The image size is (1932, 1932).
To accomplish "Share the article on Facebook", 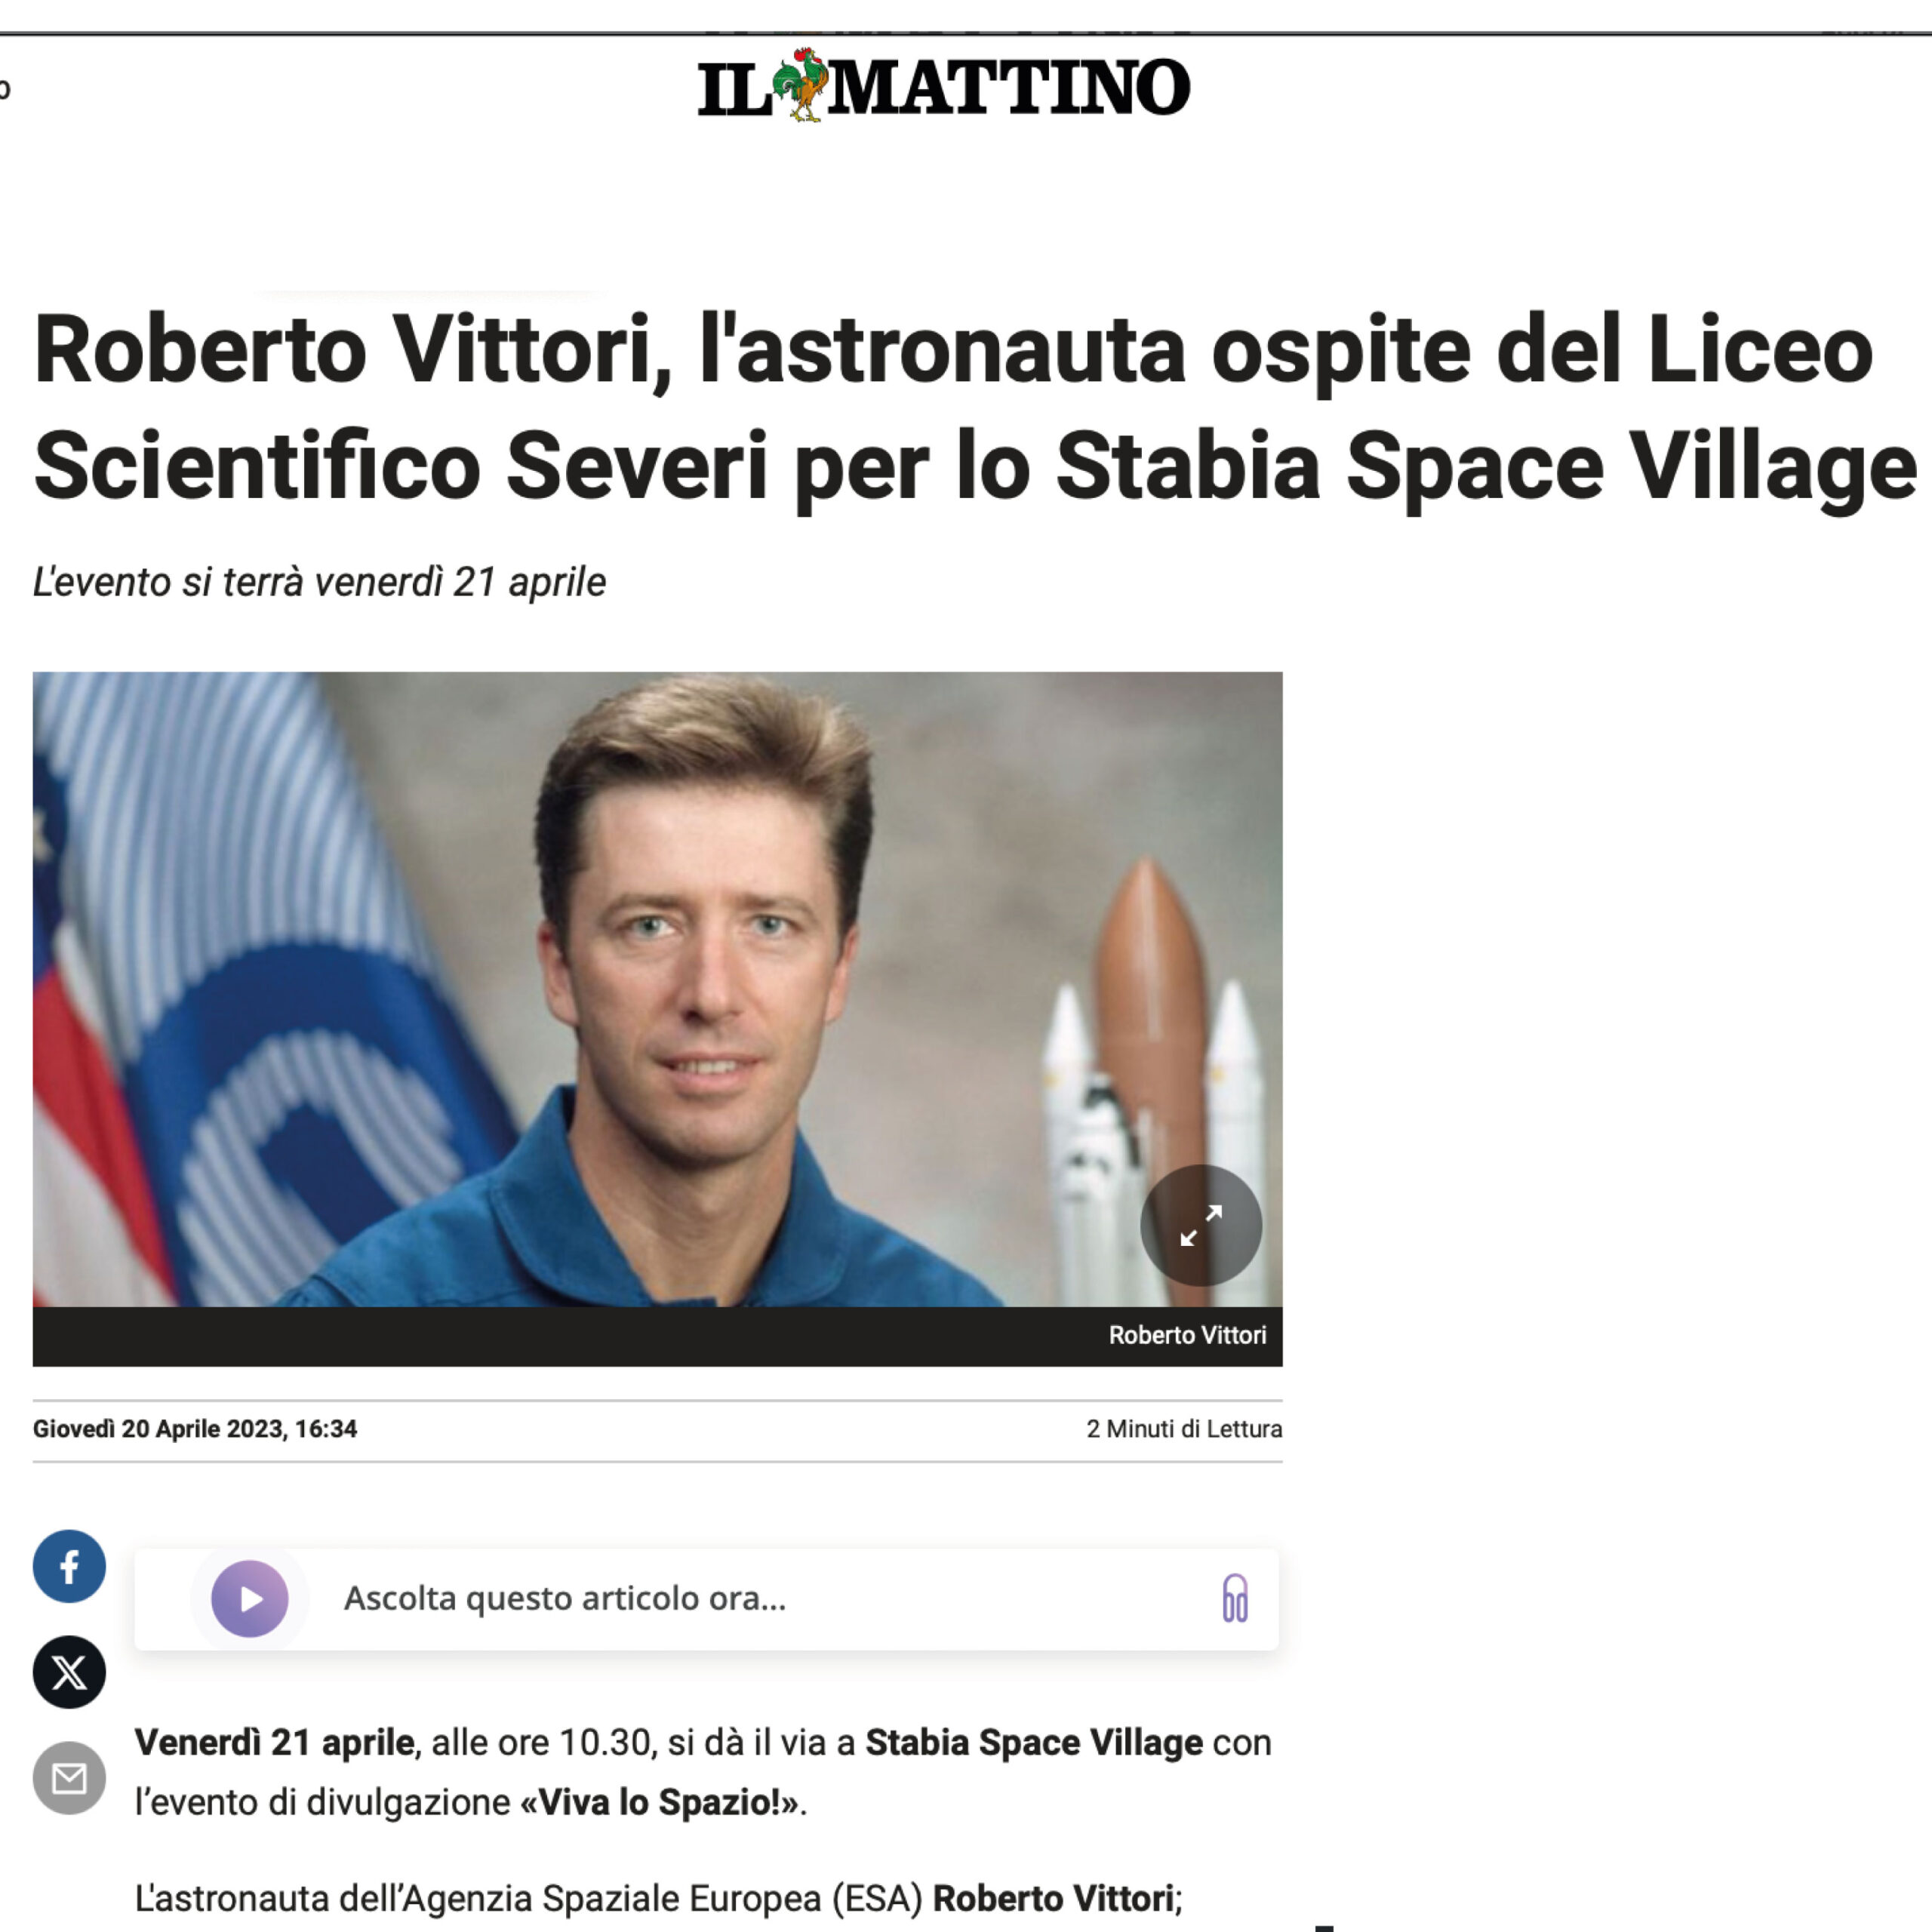I will [69, 1566].
